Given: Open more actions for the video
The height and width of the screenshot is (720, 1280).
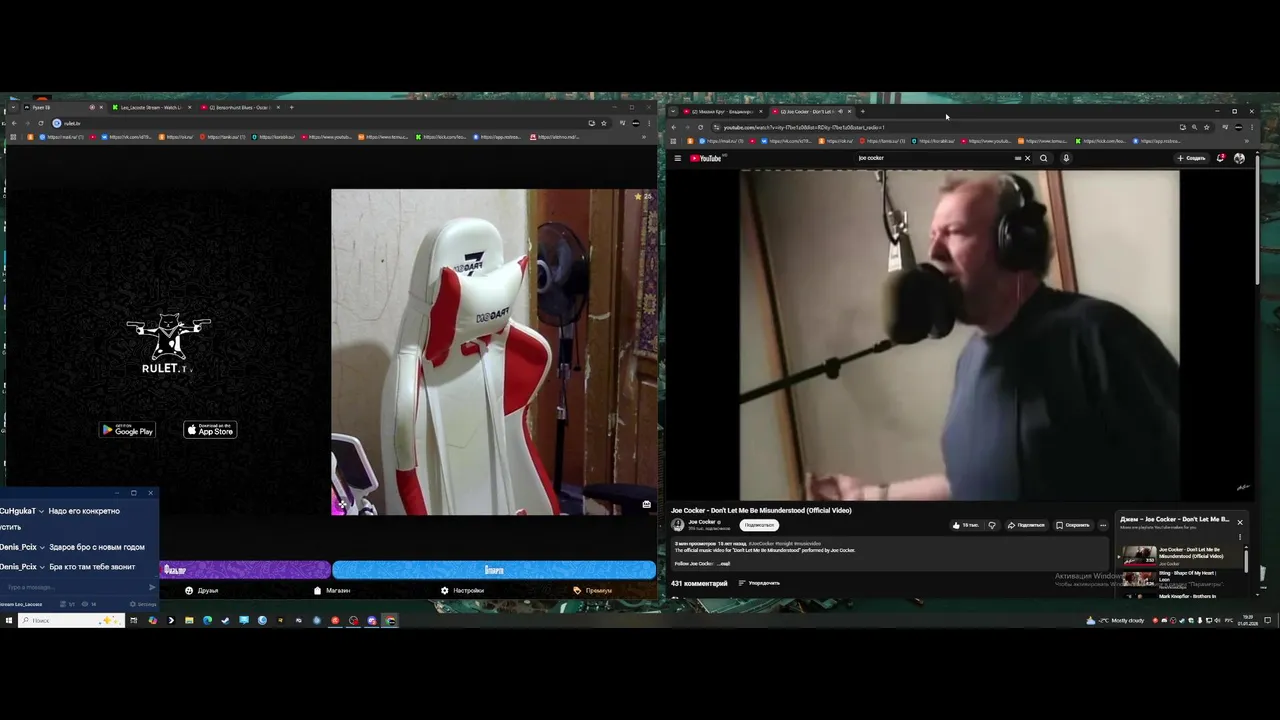Looking at the screenshot, I should [x=1103, y=525].
